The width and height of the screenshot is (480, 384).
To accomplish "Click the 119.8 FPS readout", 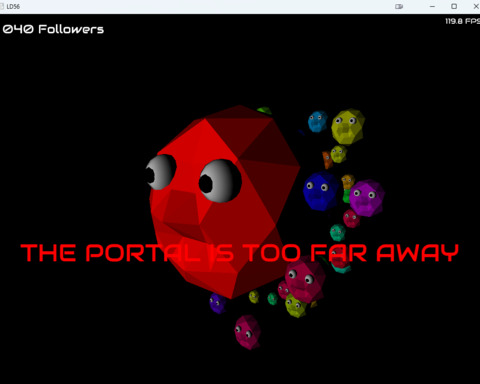I will [462, 21].
